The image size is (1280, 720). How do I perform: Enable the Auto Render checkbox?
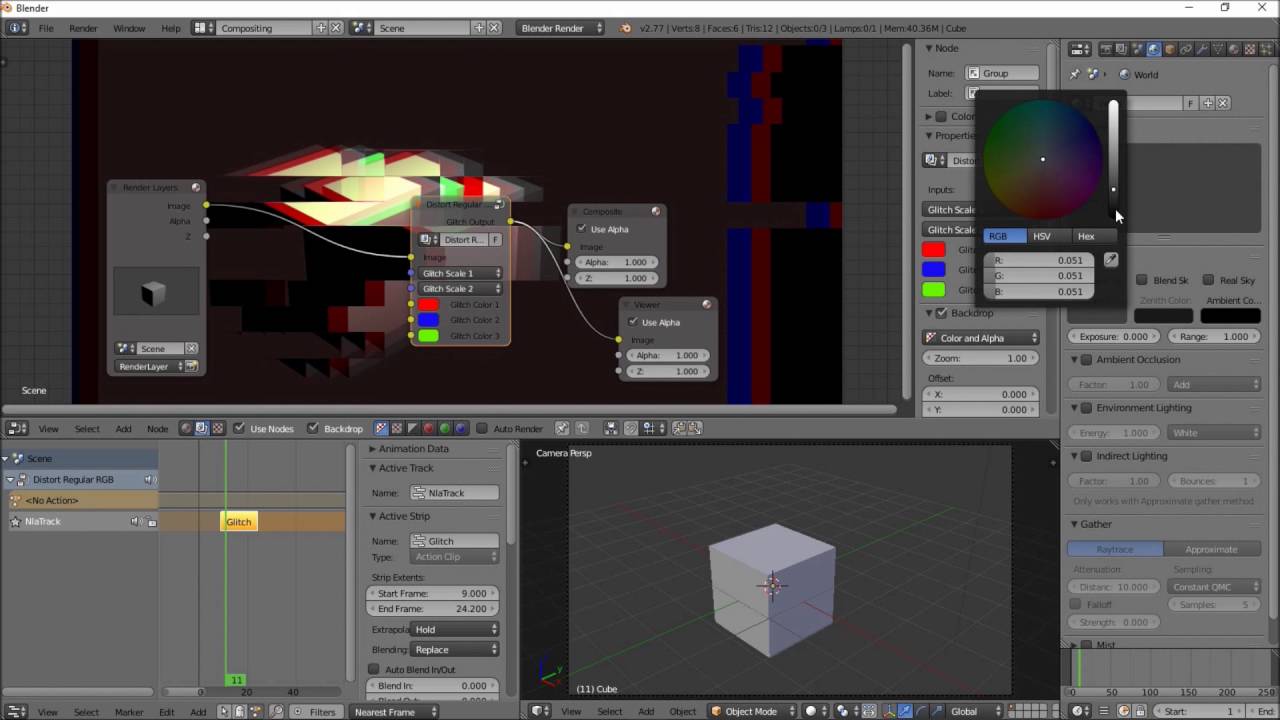(x=483, y=428)
